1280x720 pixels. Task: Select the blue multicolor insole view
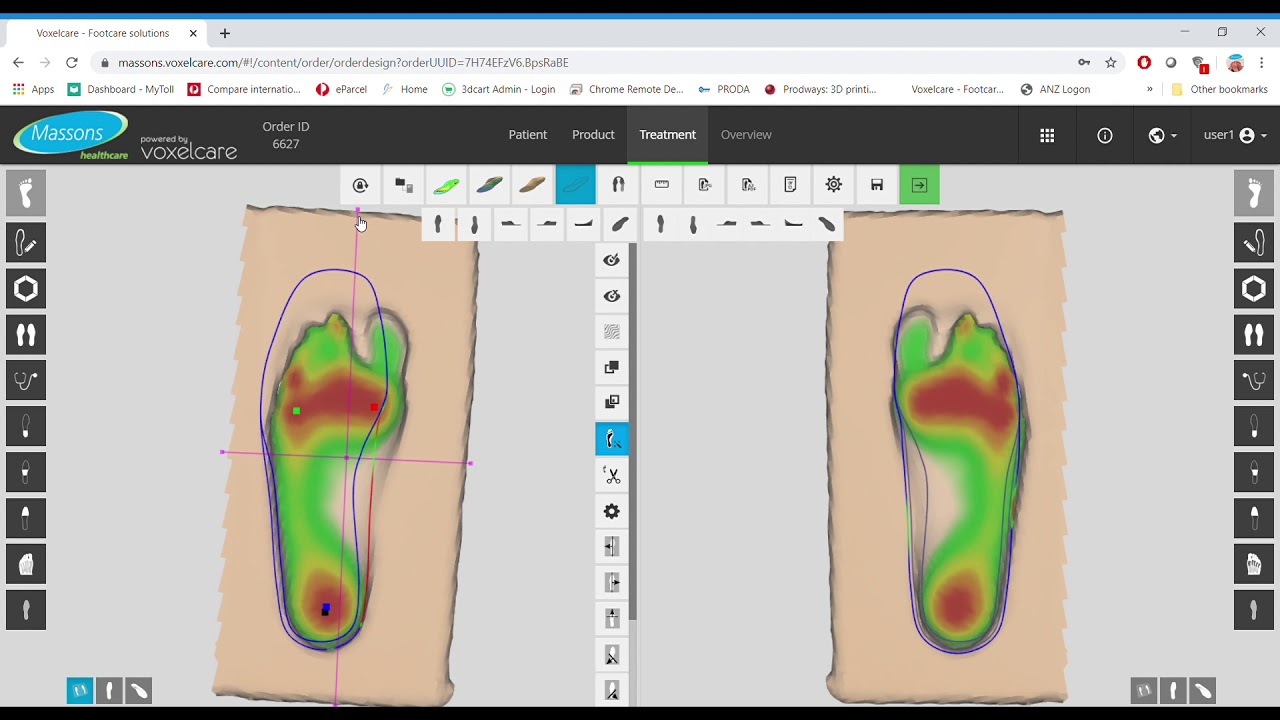click(490, 185)
